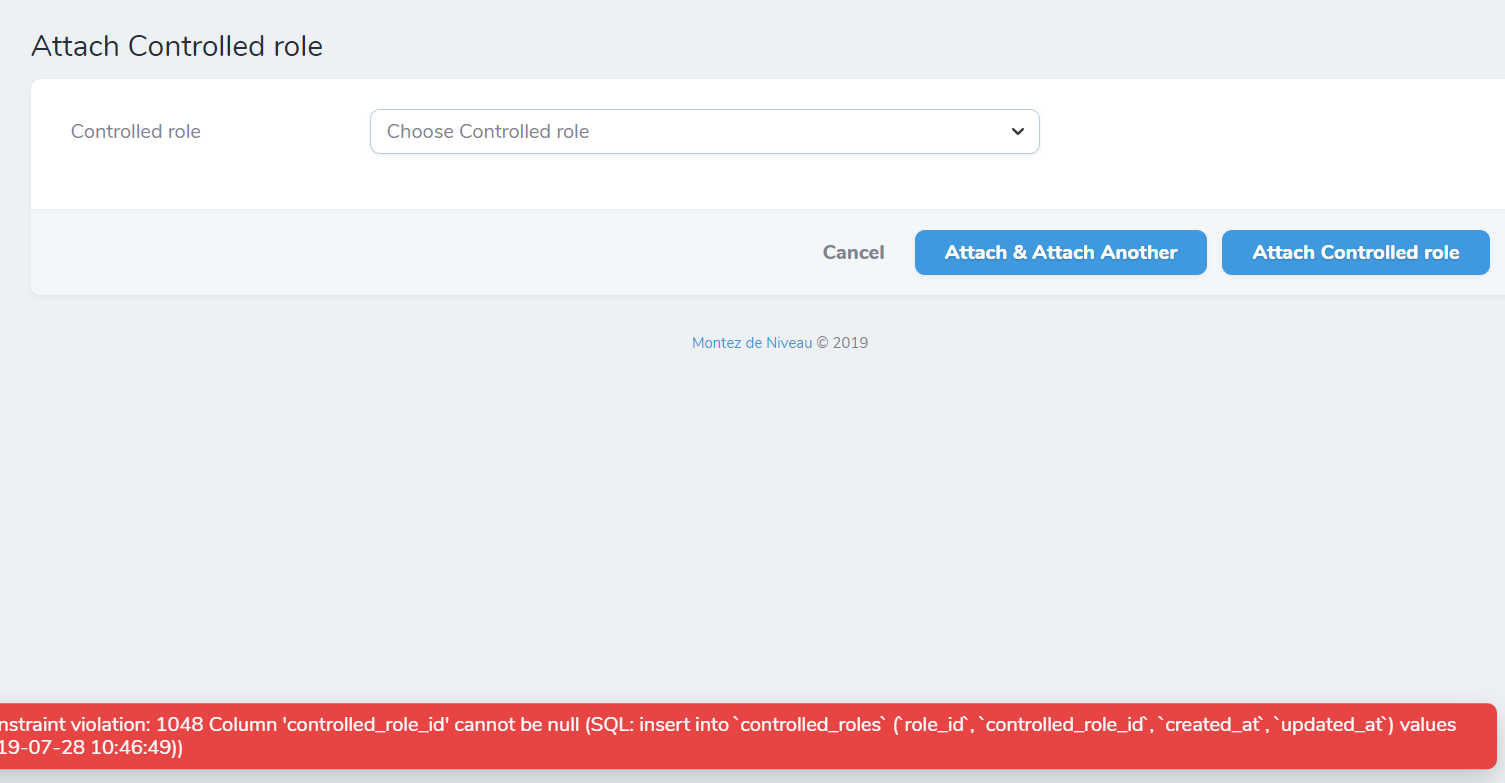
Task: Click the Controlled role form label
Action: (x=135, y=131)
